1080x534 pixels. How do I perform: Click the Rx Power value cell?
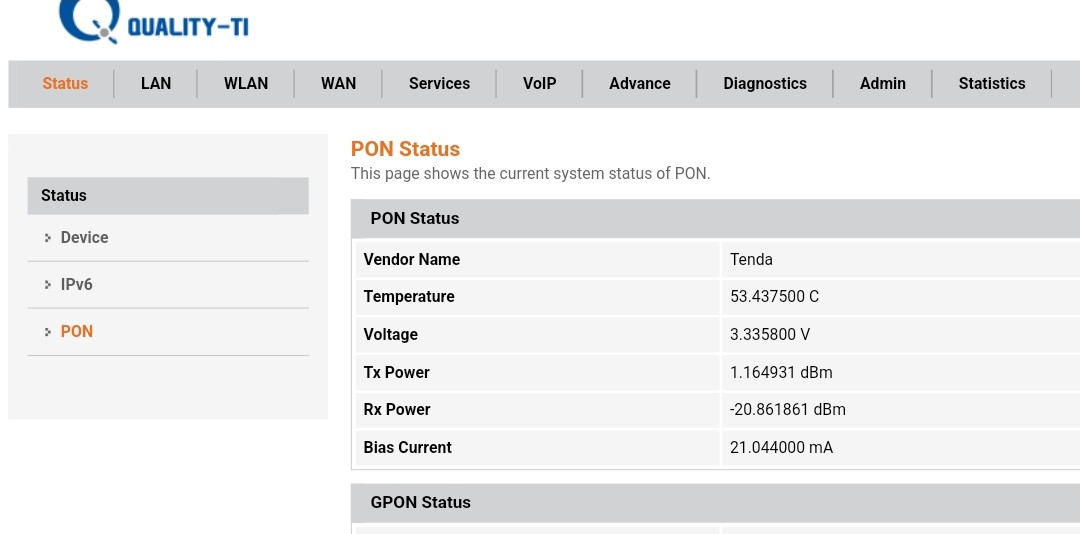click(787, 410)
